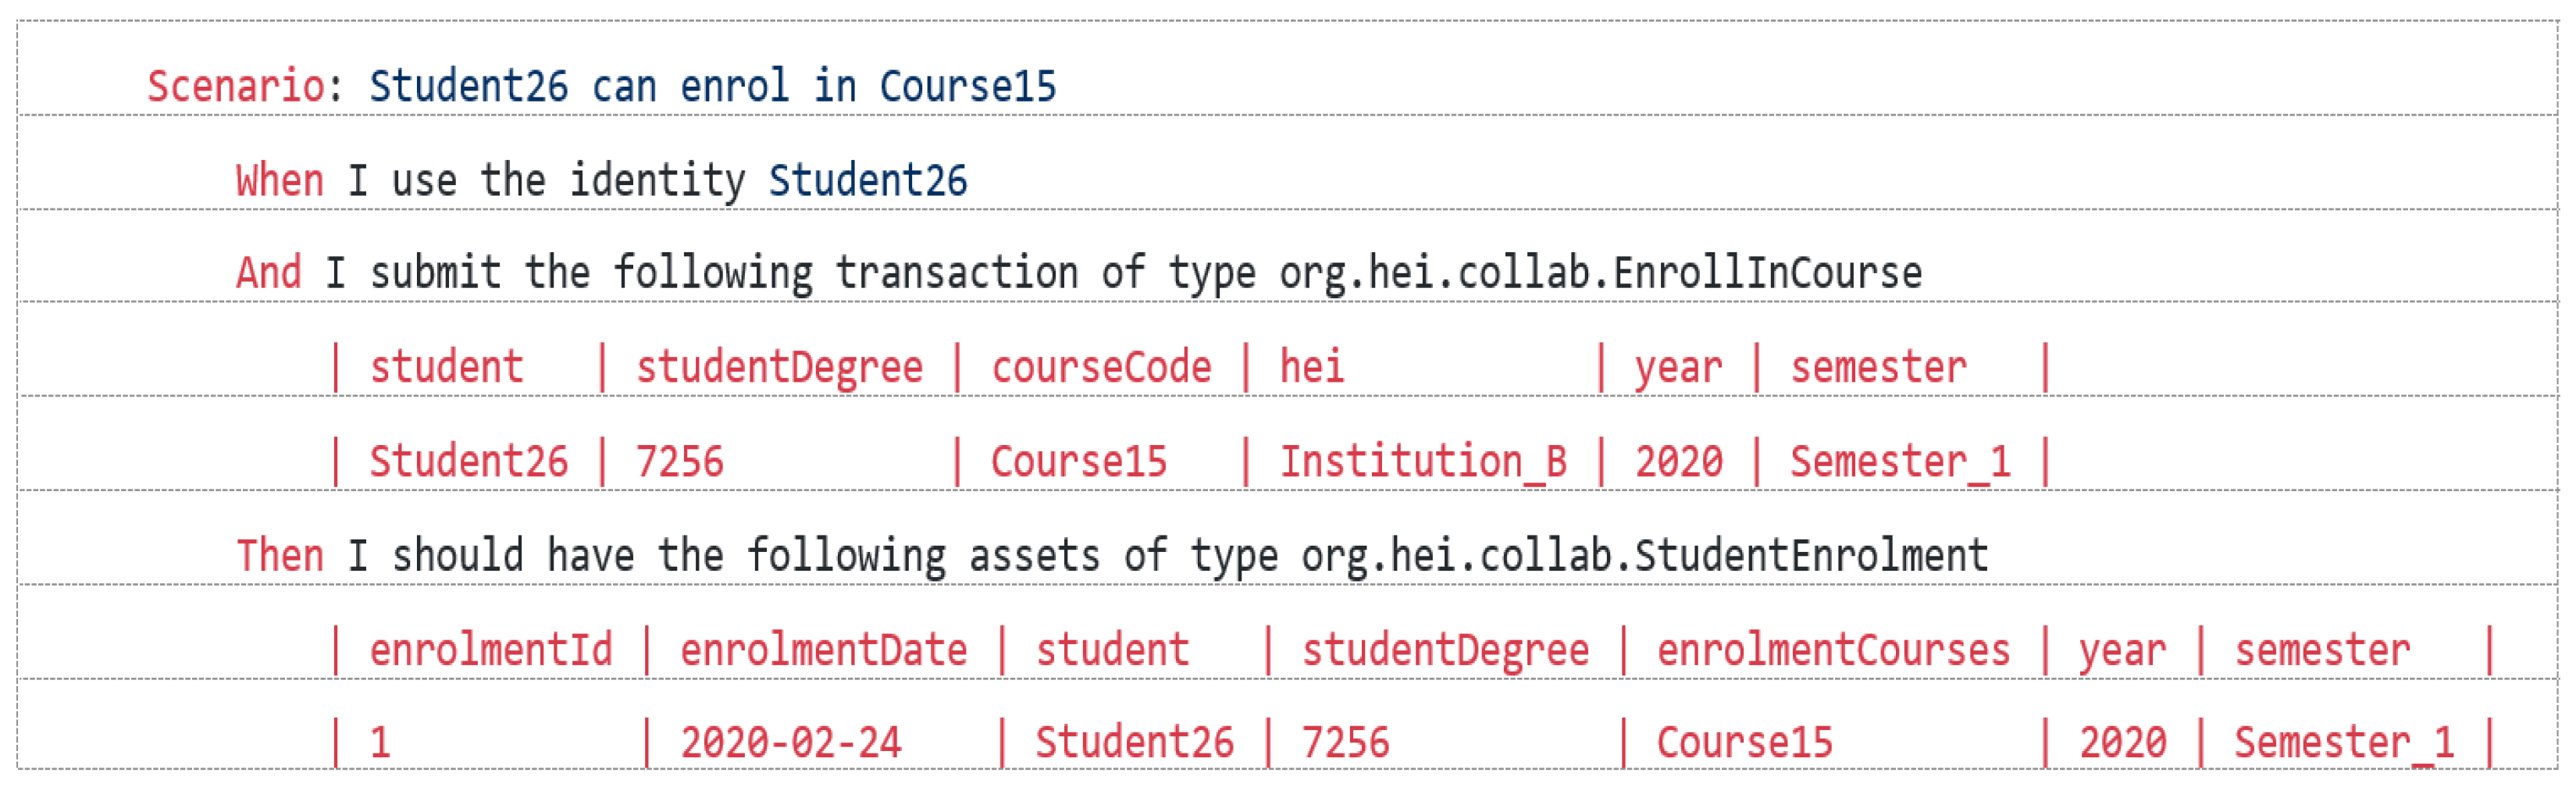Click "org.hei.collab.EnrollInCourse" transaction type text
This screenshot has height=787, width=2576.
1600,273
